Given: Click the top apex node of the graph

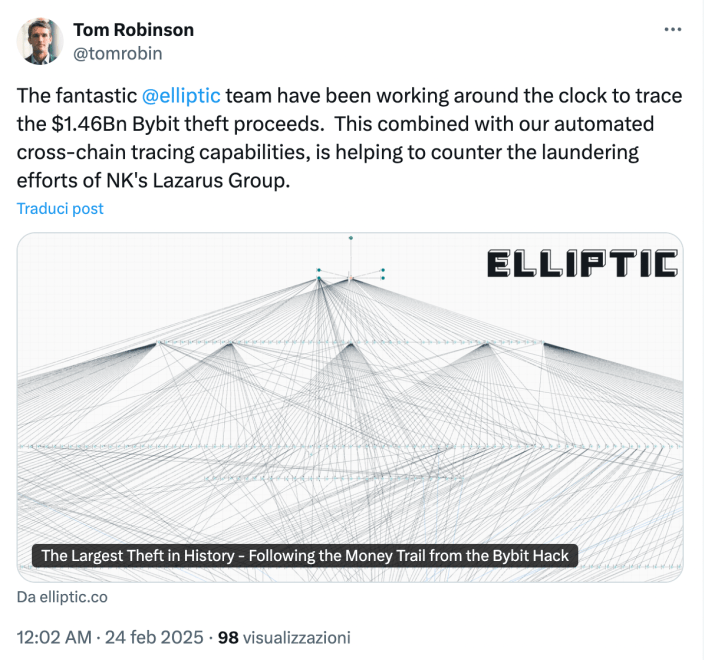Looking at the screenshot, I should (x=351, y=238).
